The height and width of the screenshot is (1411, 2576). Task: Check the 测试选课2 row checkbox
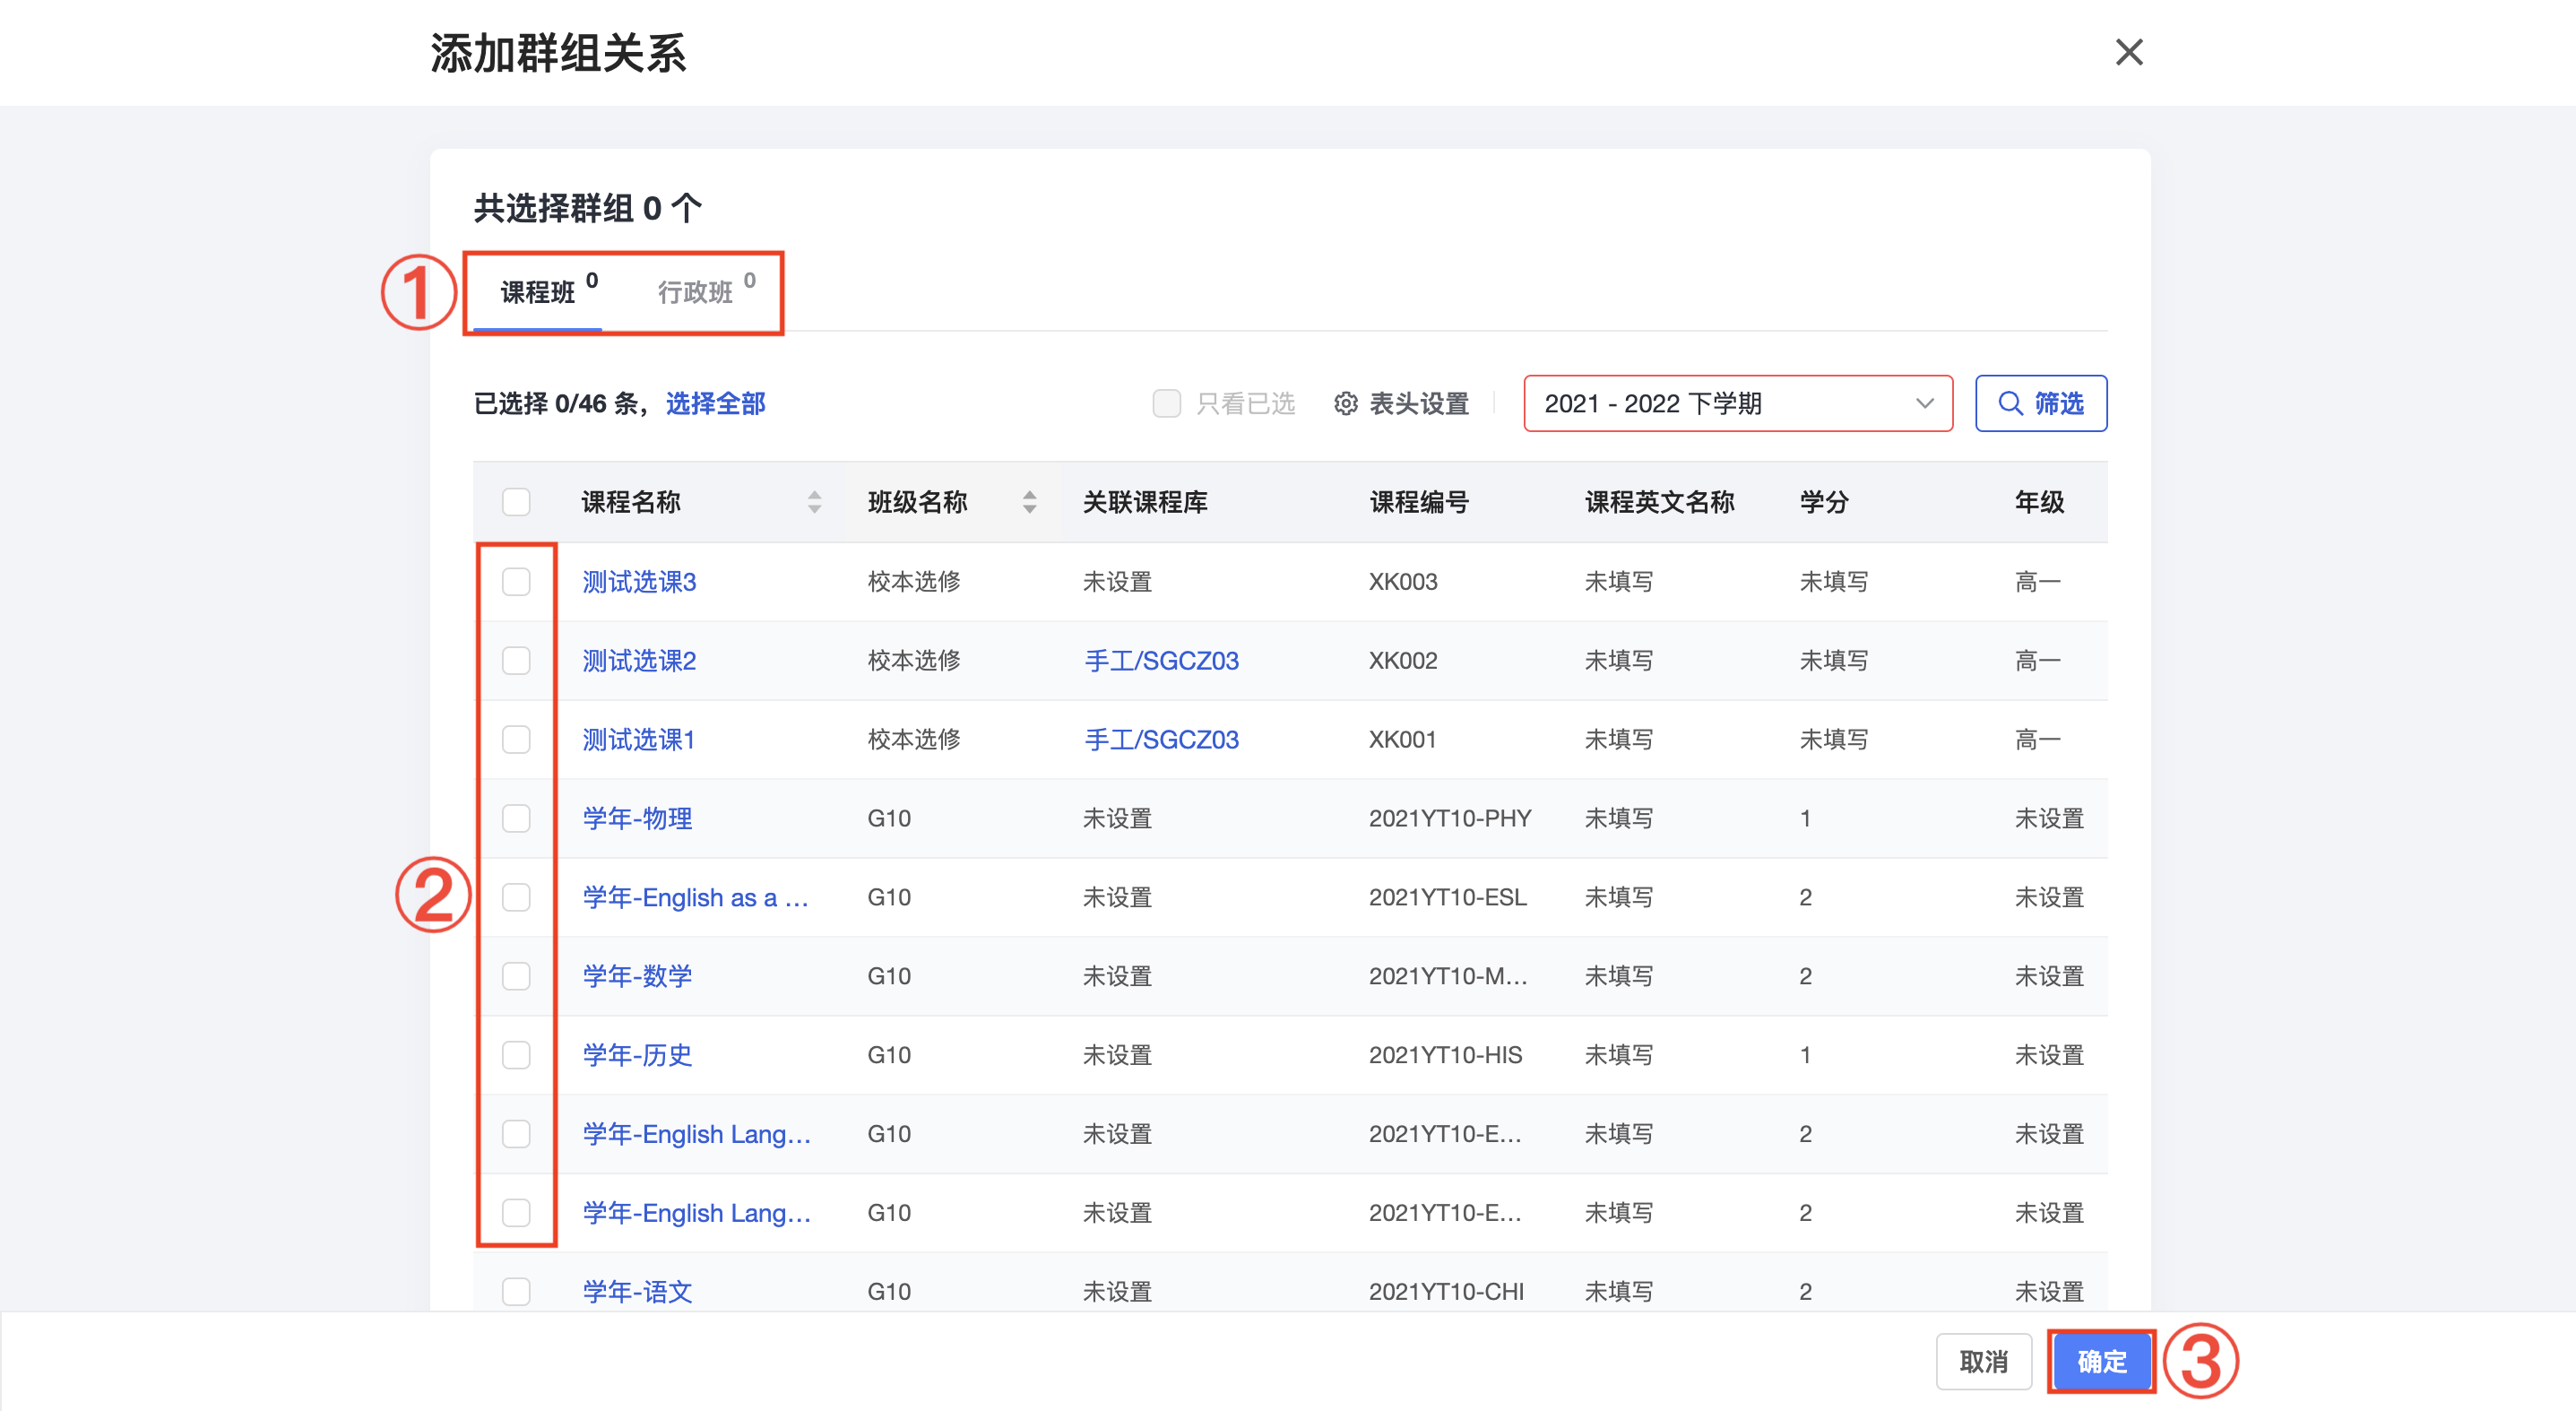[516, 661]
